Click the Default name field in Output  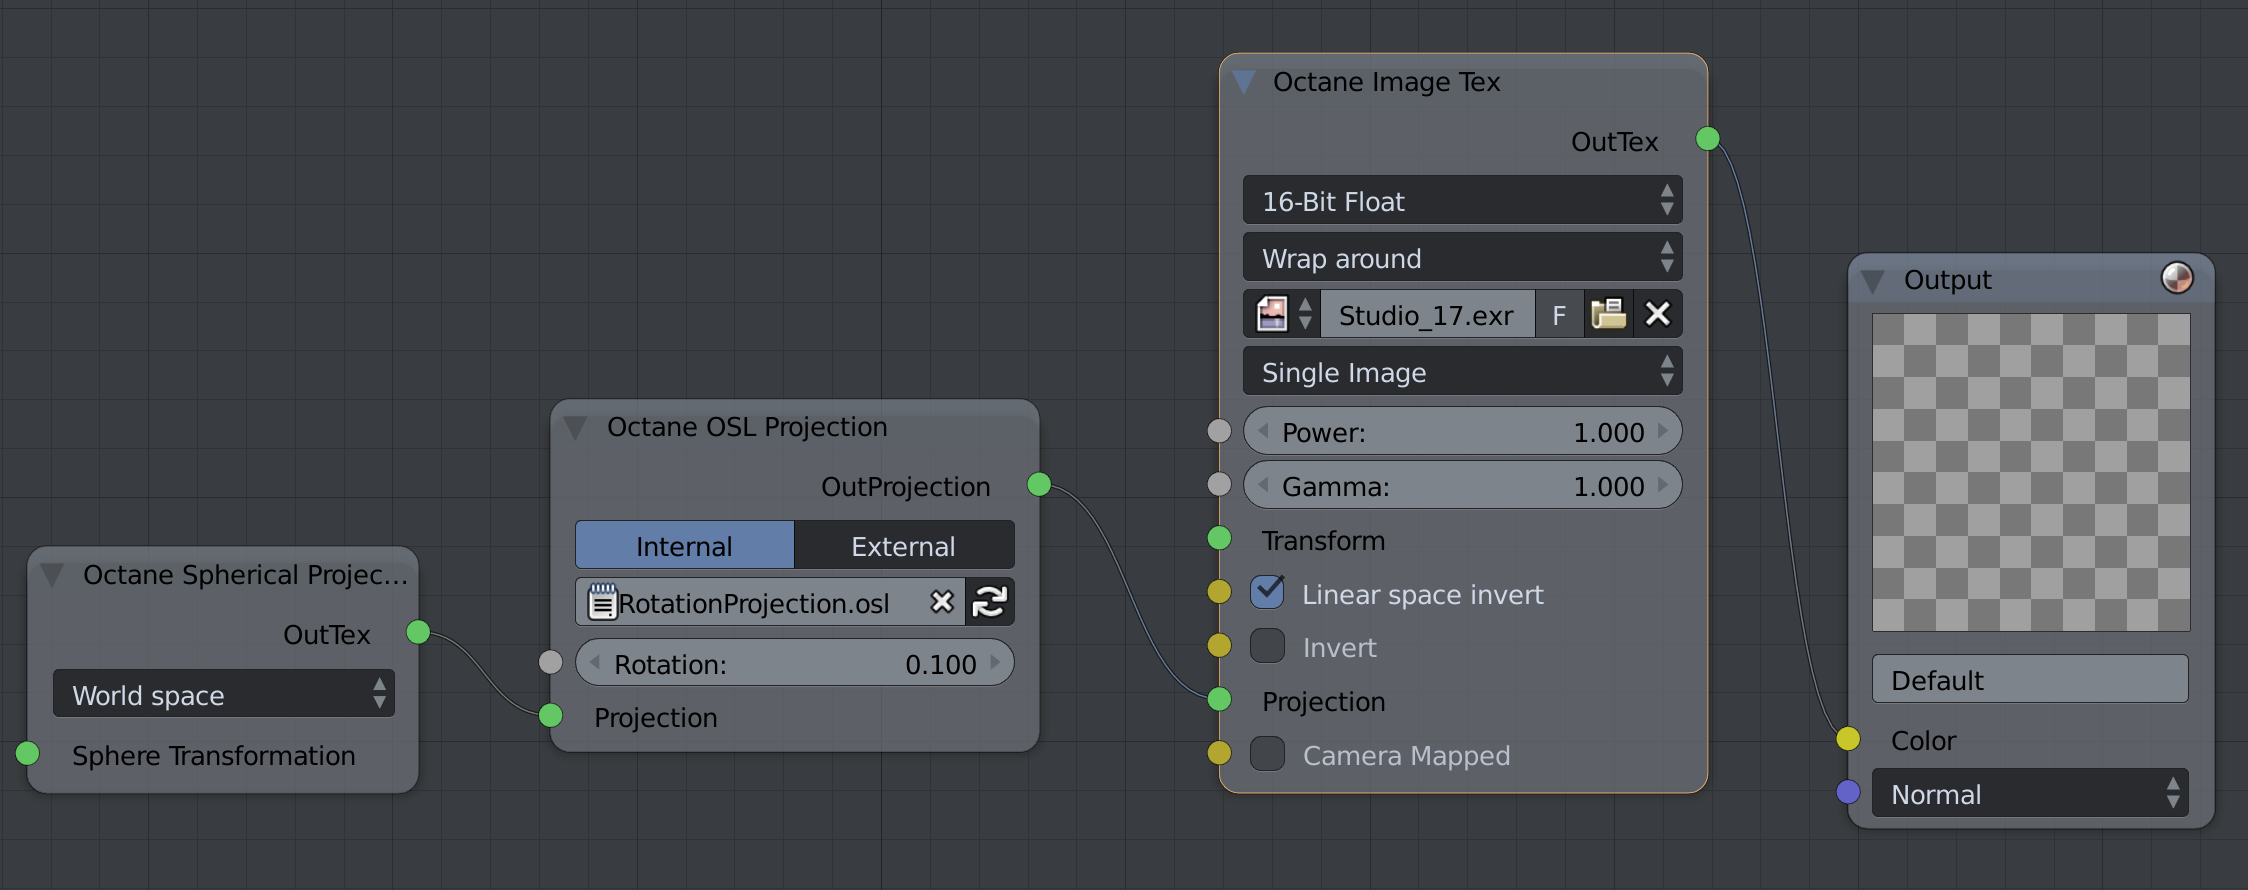pos(2030,680)
